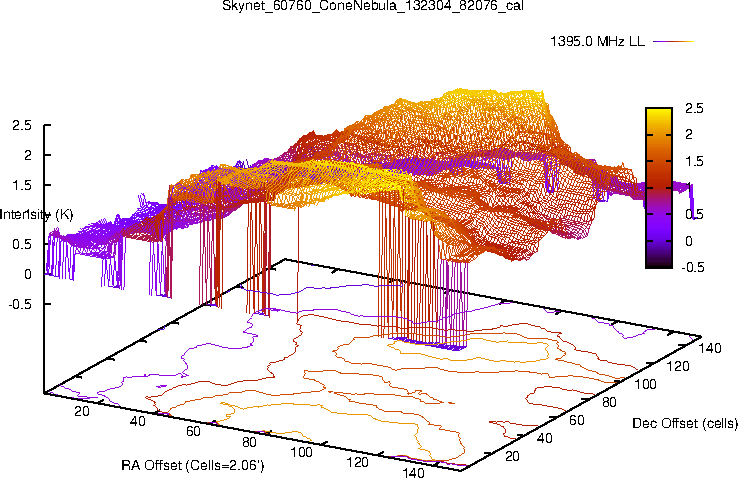The image size is (738, 478).
Task: Click the Dec Offset (cells) axis label
Action: pyautogui.click(x=685, y=423)
